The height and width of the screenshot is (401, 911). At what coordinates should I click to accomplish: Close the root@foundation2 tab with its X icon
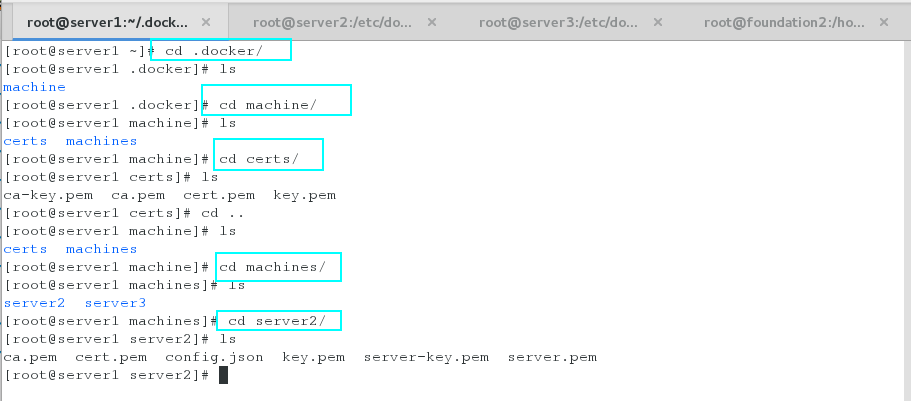(884, 23)
